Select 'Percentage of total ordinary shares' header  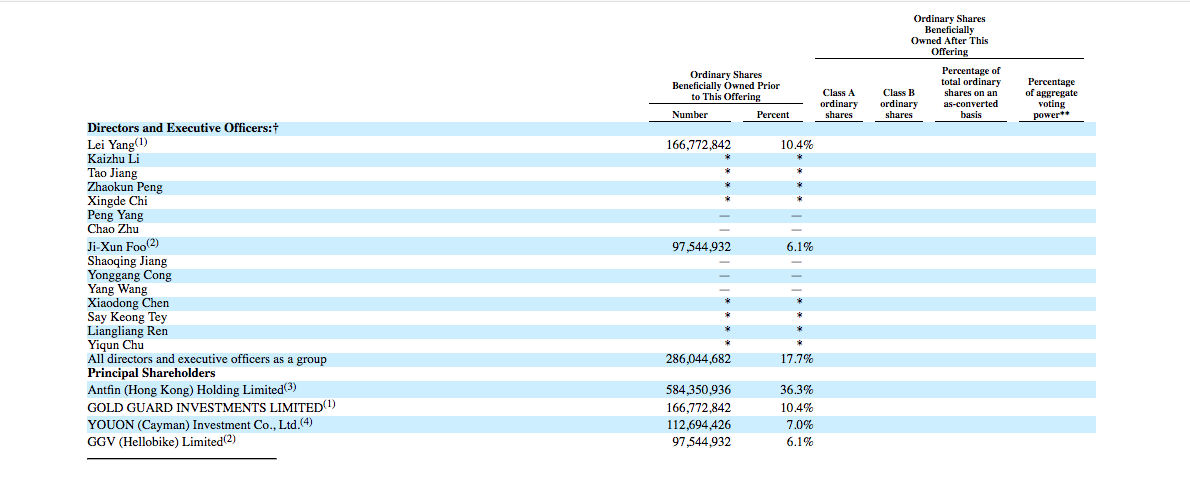pos(971,93)
